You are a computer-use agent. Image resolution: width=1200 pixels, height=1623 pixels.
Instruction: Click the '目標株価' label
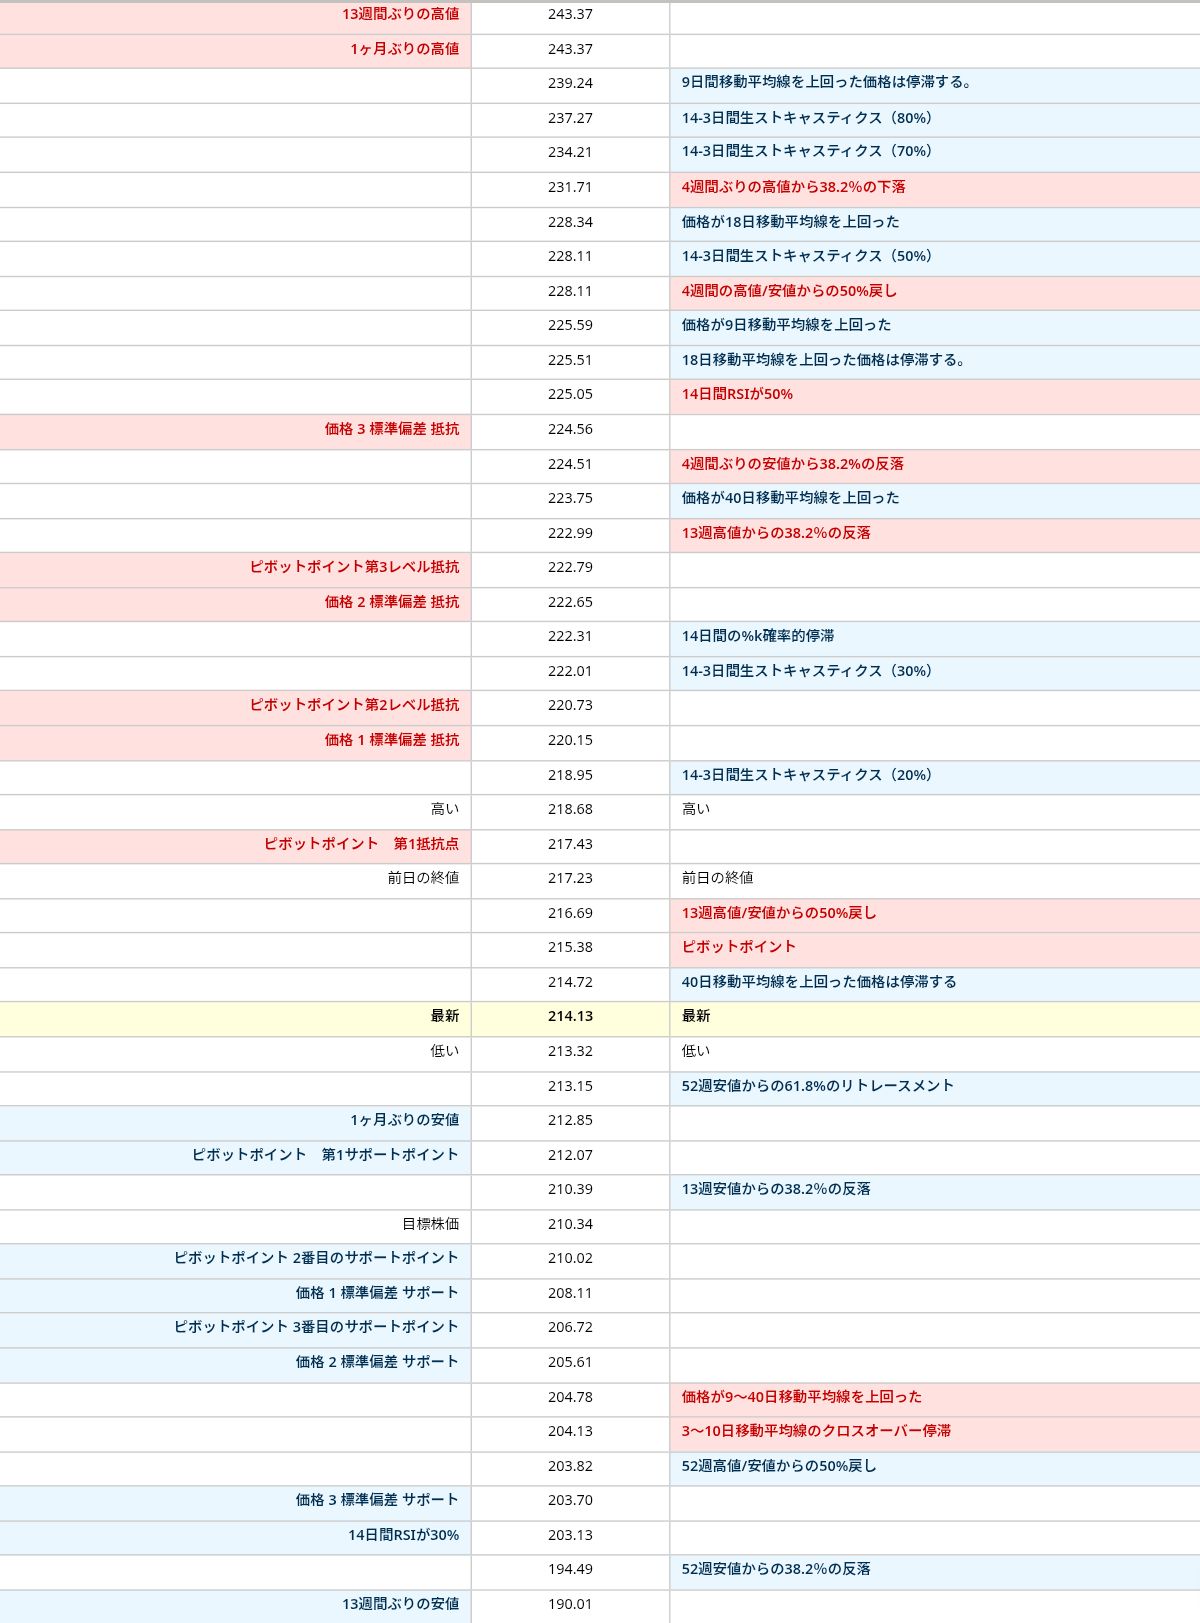coord(431,1224)
